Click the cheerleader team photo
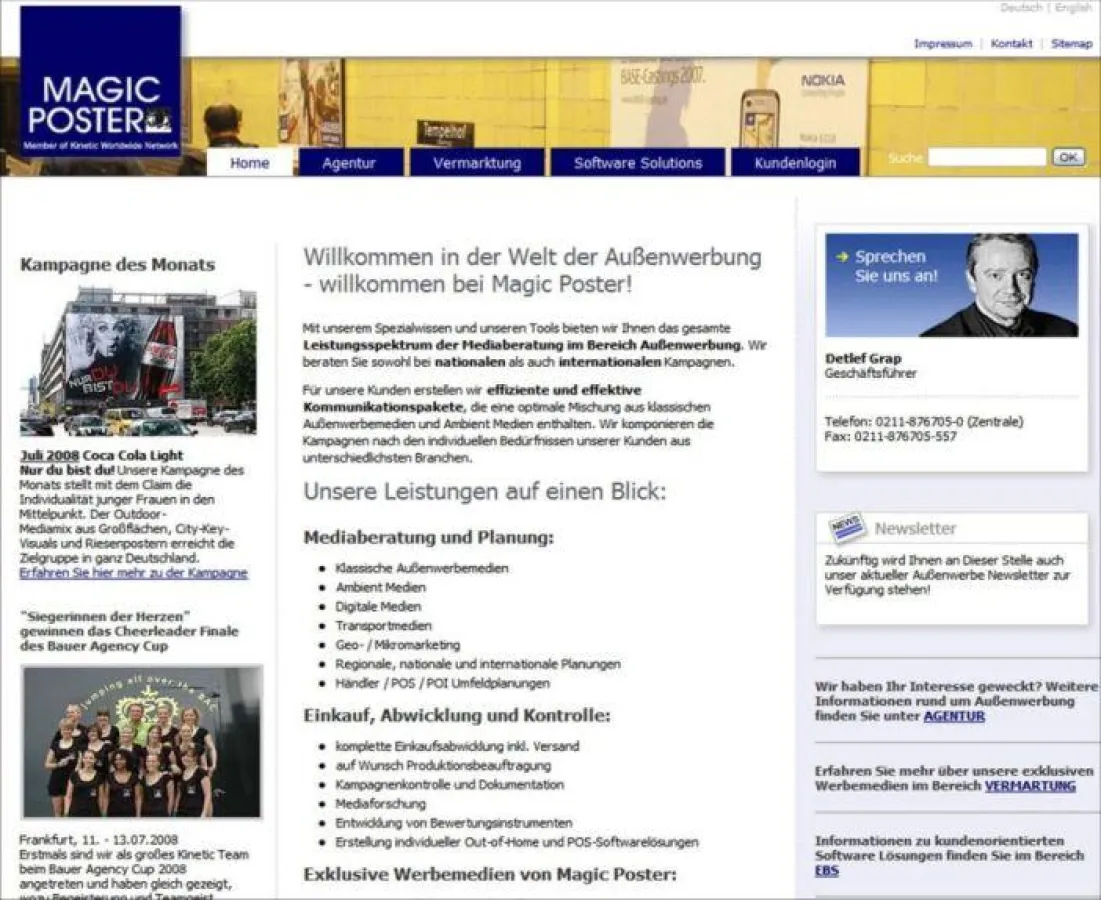Screen dimensions: 1101x900 click(x=140, y=740)
